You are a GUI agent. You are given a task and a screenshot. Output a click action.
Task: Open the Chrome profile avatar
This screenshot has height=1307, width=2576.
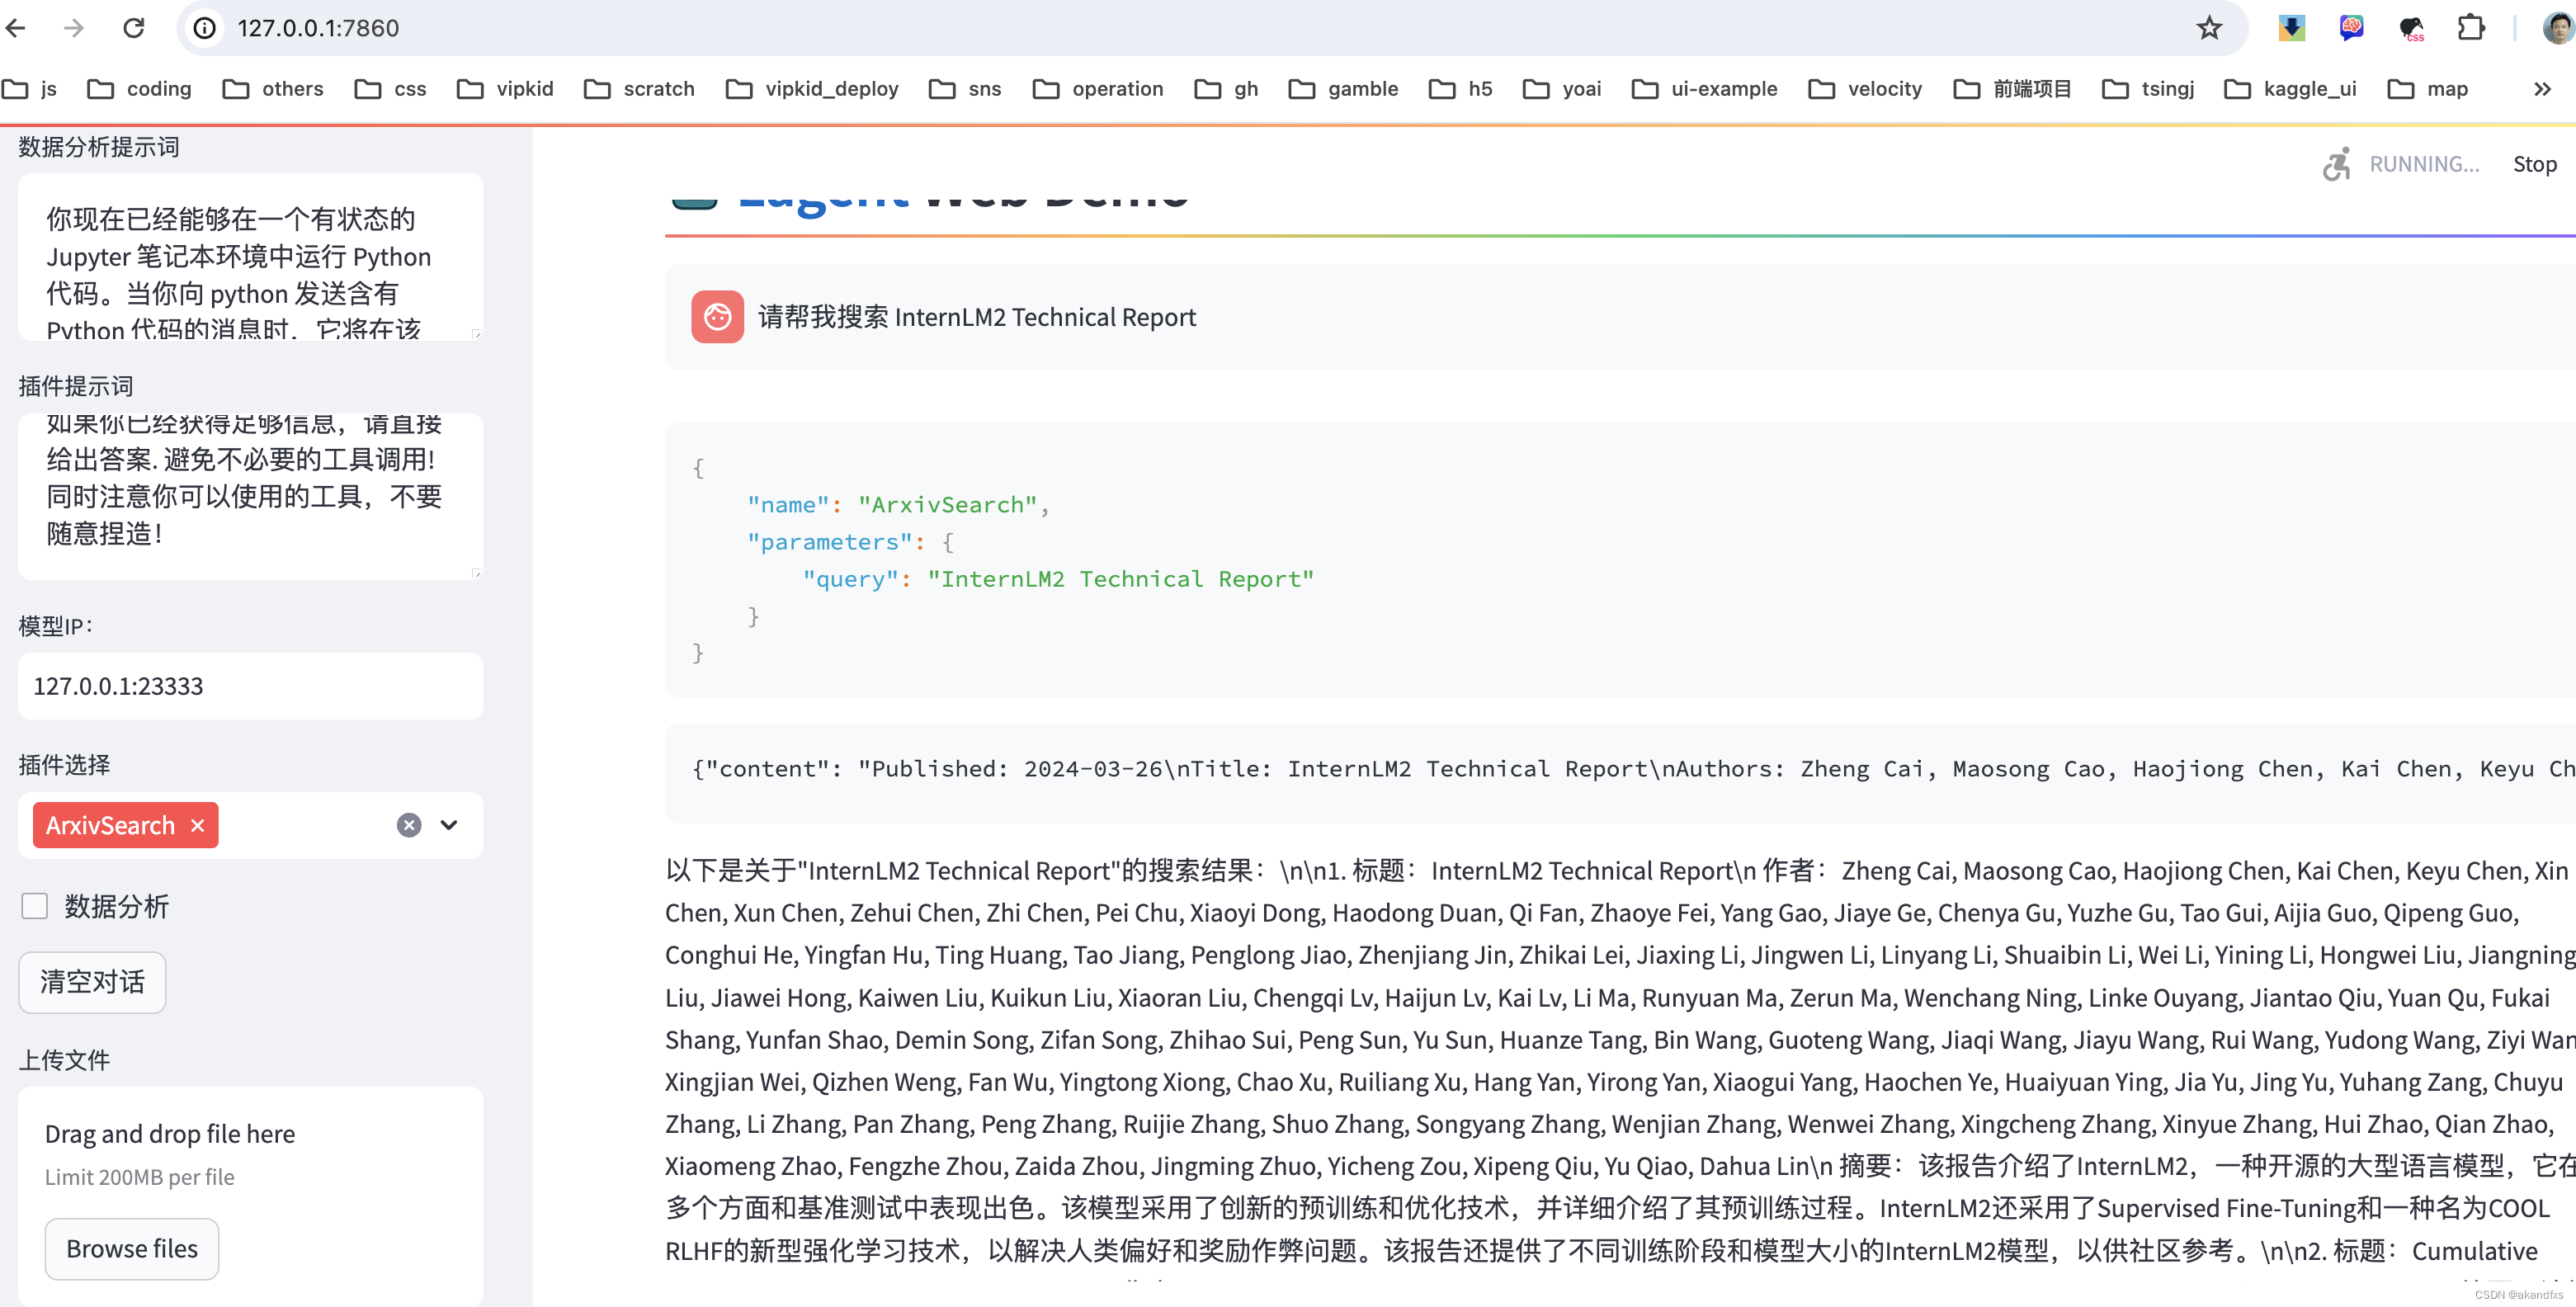point(2558,28)
